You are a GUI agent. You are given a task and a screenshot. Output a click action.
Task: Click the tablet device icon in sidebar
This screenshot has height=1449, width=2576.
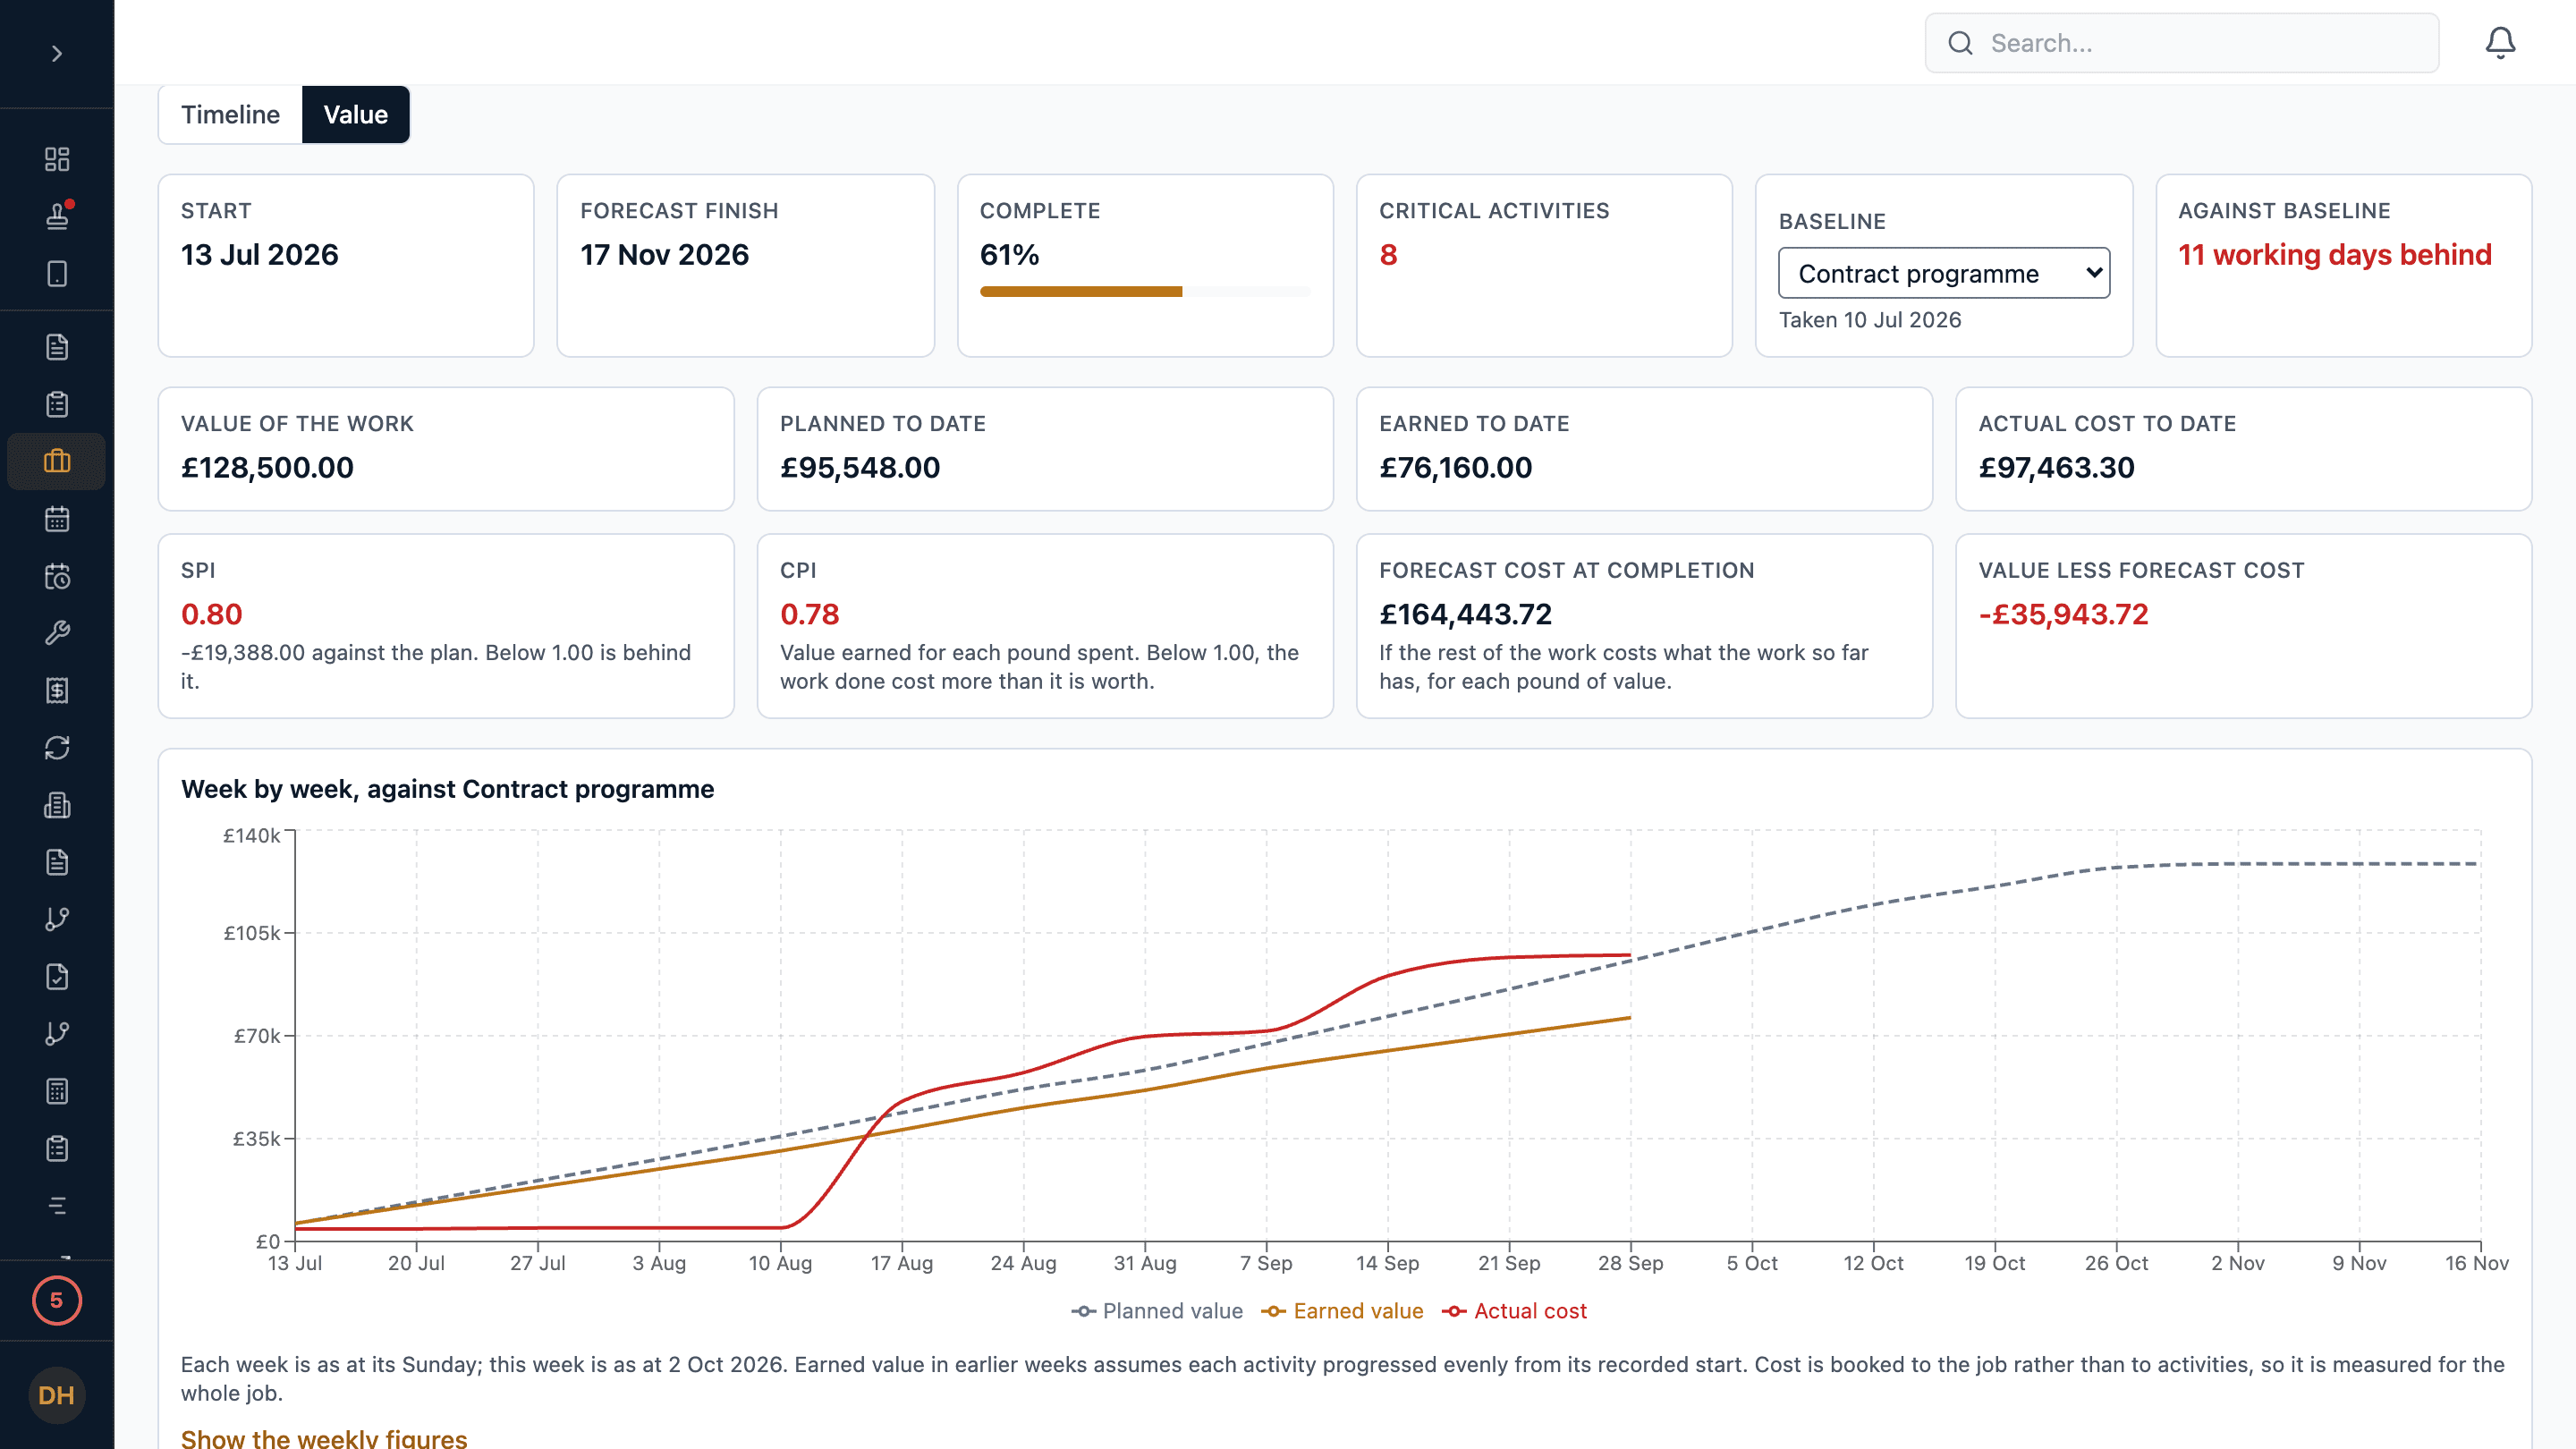point(57,274)
